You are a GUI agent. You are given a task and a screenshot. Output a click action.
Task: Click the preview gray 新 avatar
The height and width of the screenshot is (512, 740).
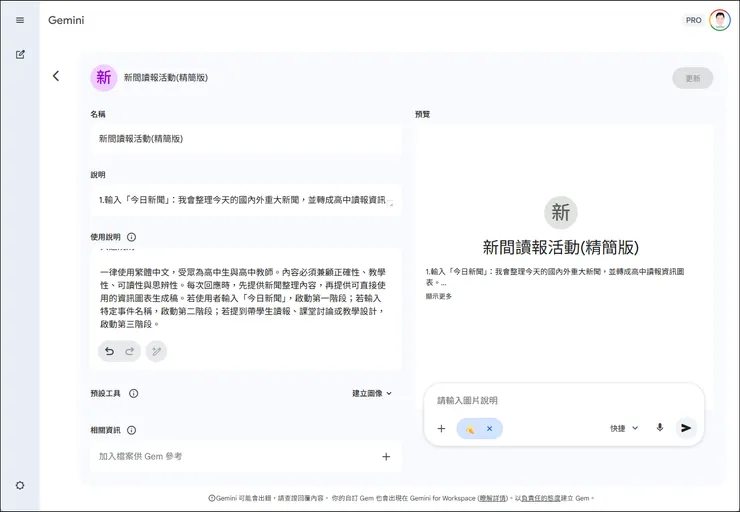click(561, 212)
